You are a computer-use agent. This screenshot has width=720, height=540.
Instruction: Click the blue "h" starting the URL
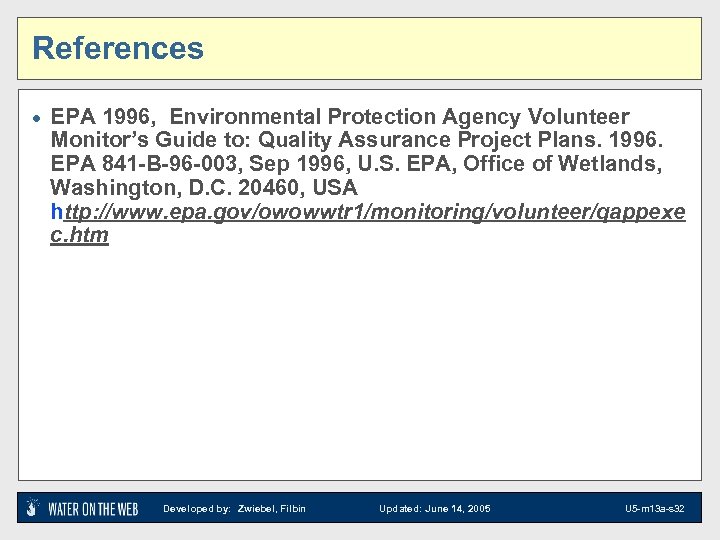56,214
